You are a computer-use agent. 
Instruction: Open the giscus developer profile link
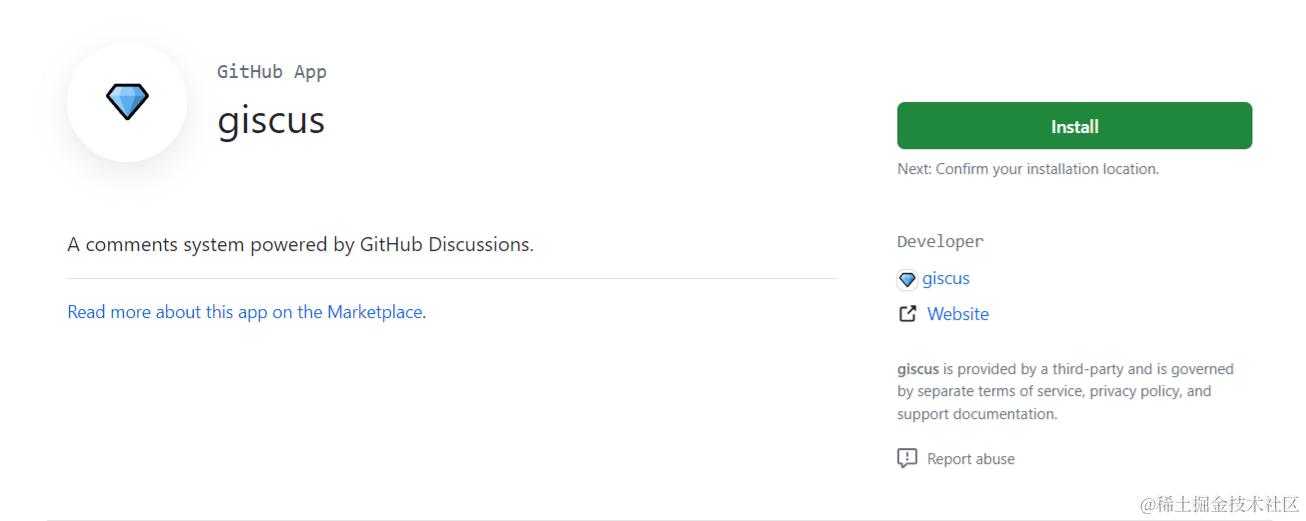tap(945, 279)
